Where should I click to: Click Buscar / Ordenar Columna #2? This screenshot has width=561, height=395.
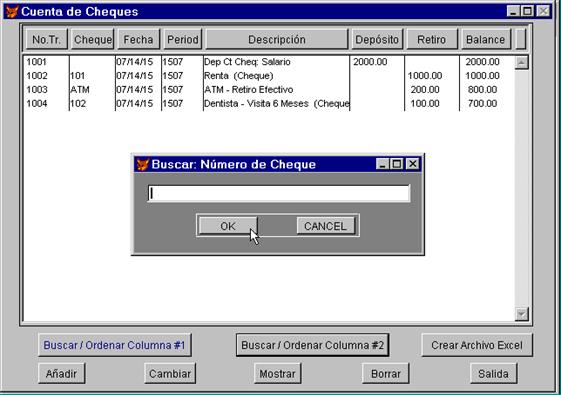[x=312, y=345]
